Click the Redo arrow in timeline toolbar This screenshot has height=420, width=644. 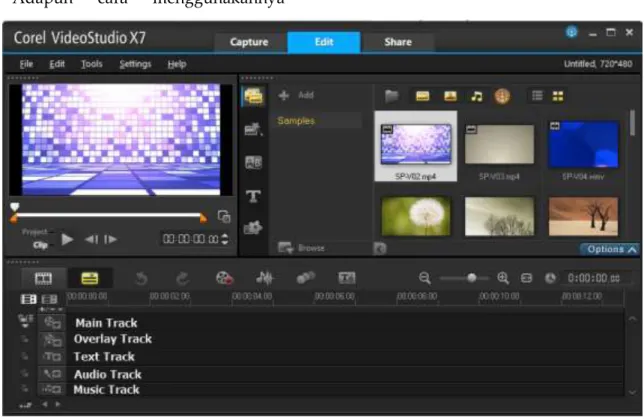(x=182, y=279)
